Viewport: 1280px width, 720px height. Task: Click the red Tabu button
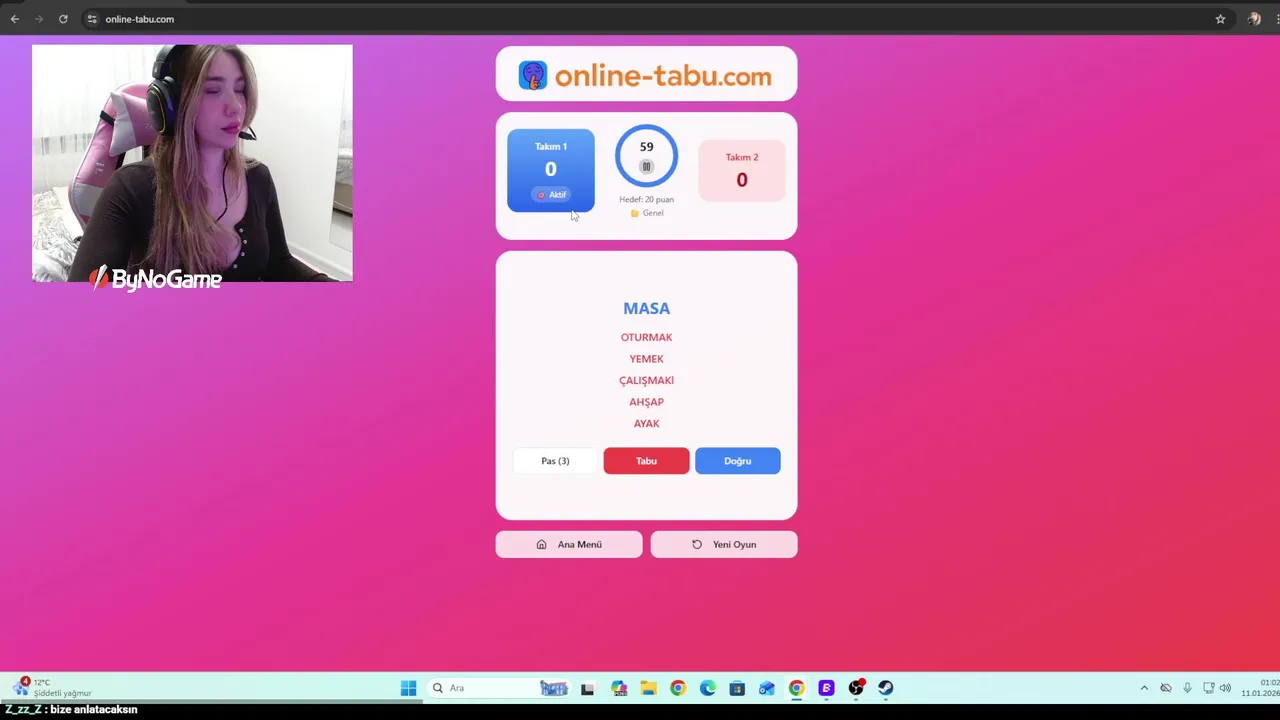point(646,461)
